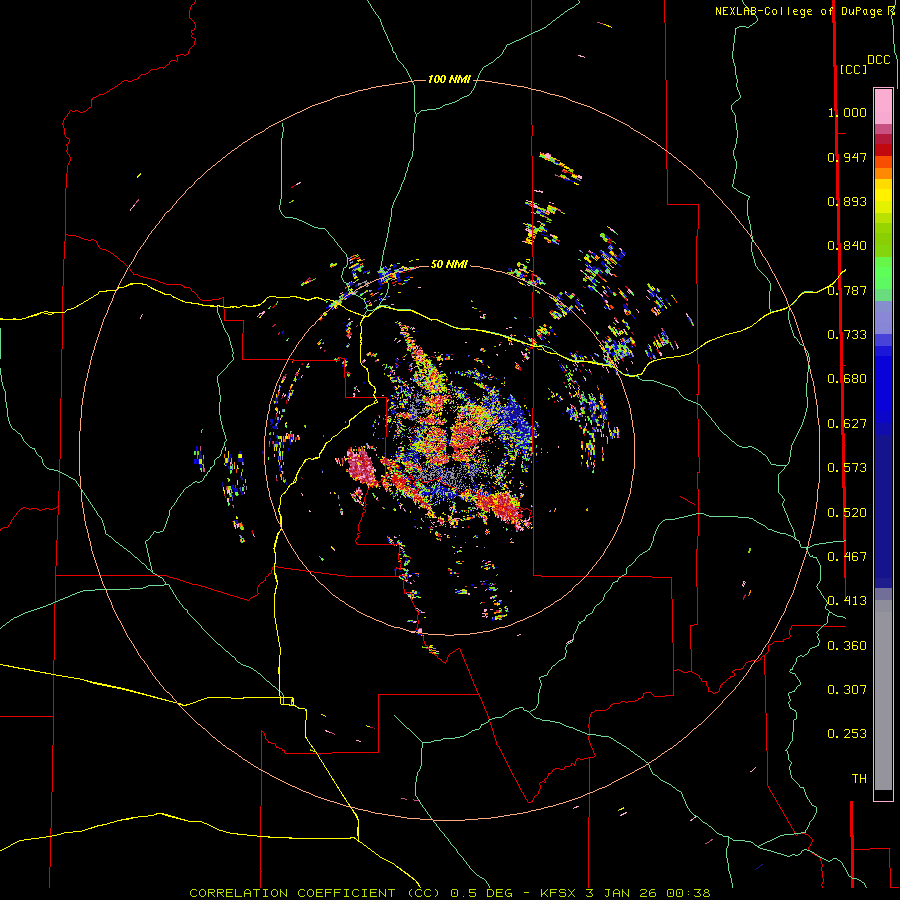Click the 0.893 scale value
Screen dimensions: 900x900
(x=847, y=201)
